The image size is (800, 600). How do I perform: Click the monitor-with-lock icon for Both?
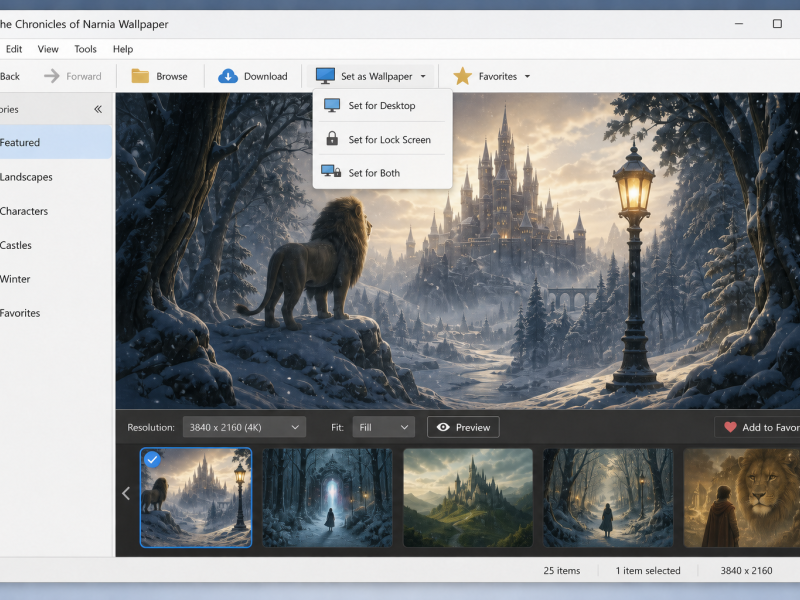[x=331, y=171]
